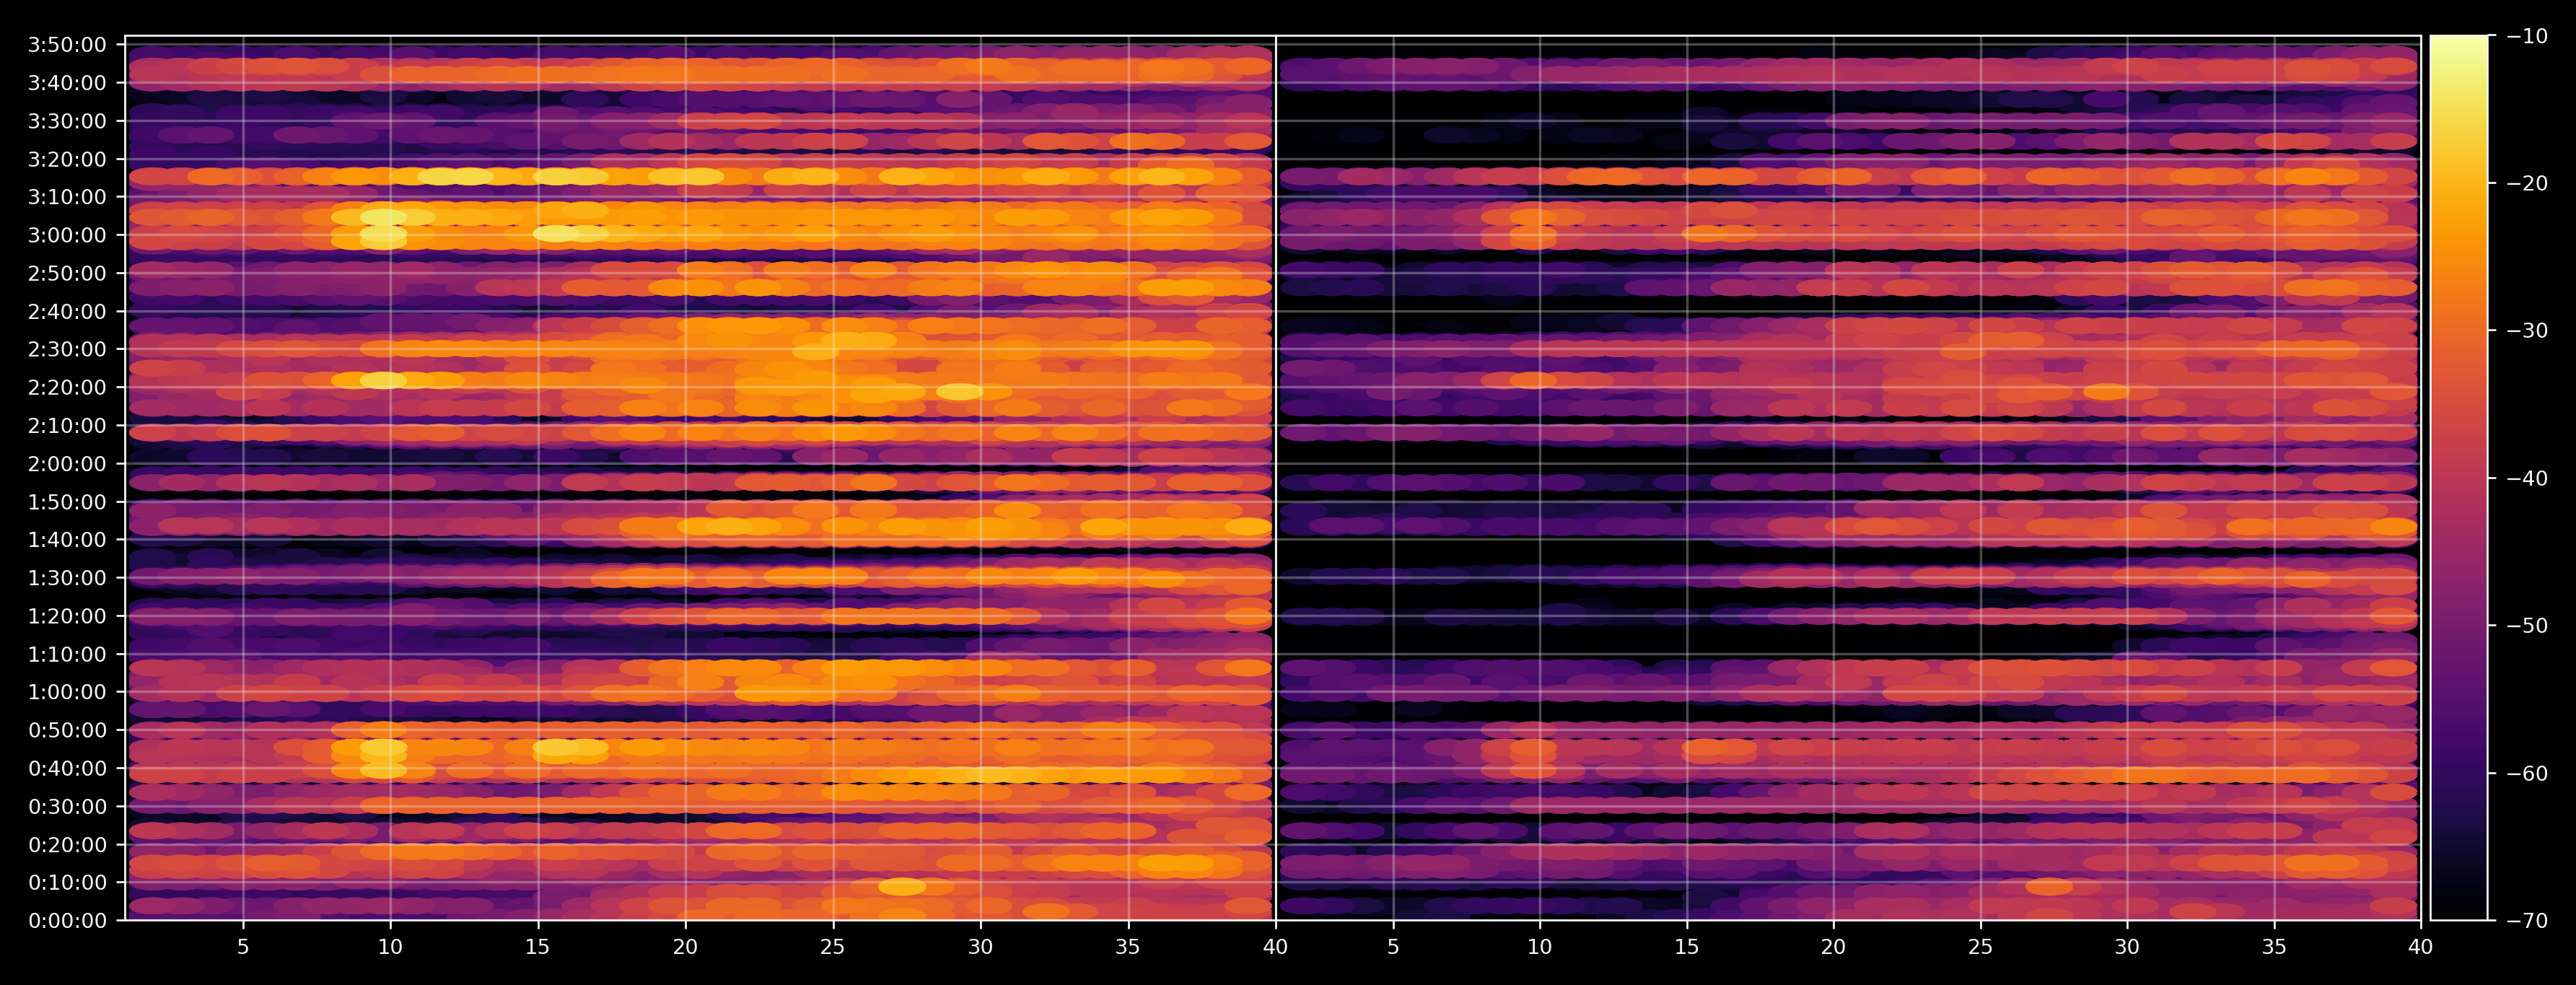Click x-axis label 25 under the right heatmap
This screenshot has width=2576, height=985.
(x=1981, y=946)
